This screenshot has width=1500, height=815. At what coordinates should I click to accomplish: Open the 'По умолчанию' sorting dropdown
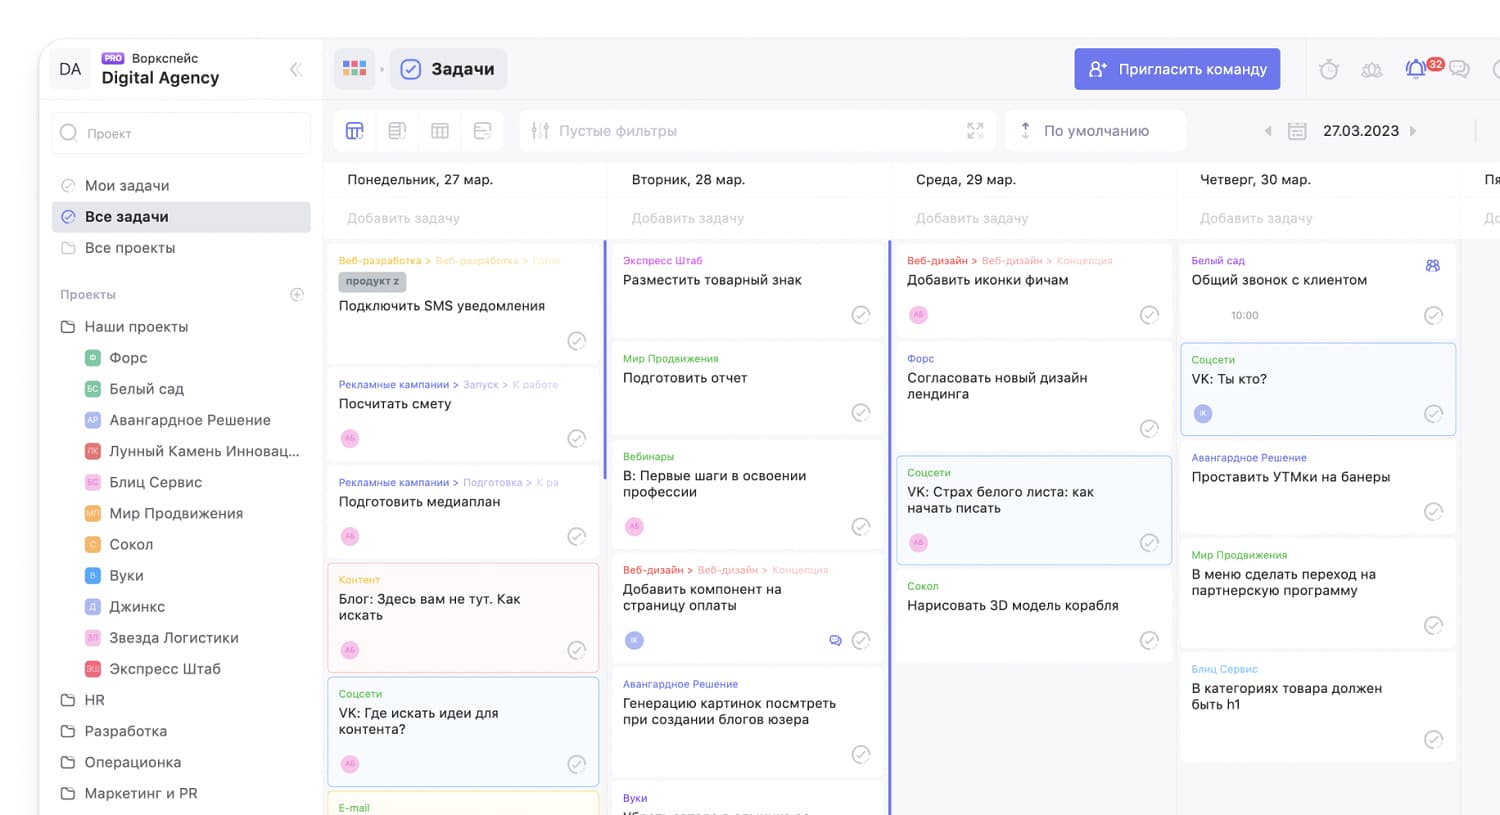click(1095, 131)
